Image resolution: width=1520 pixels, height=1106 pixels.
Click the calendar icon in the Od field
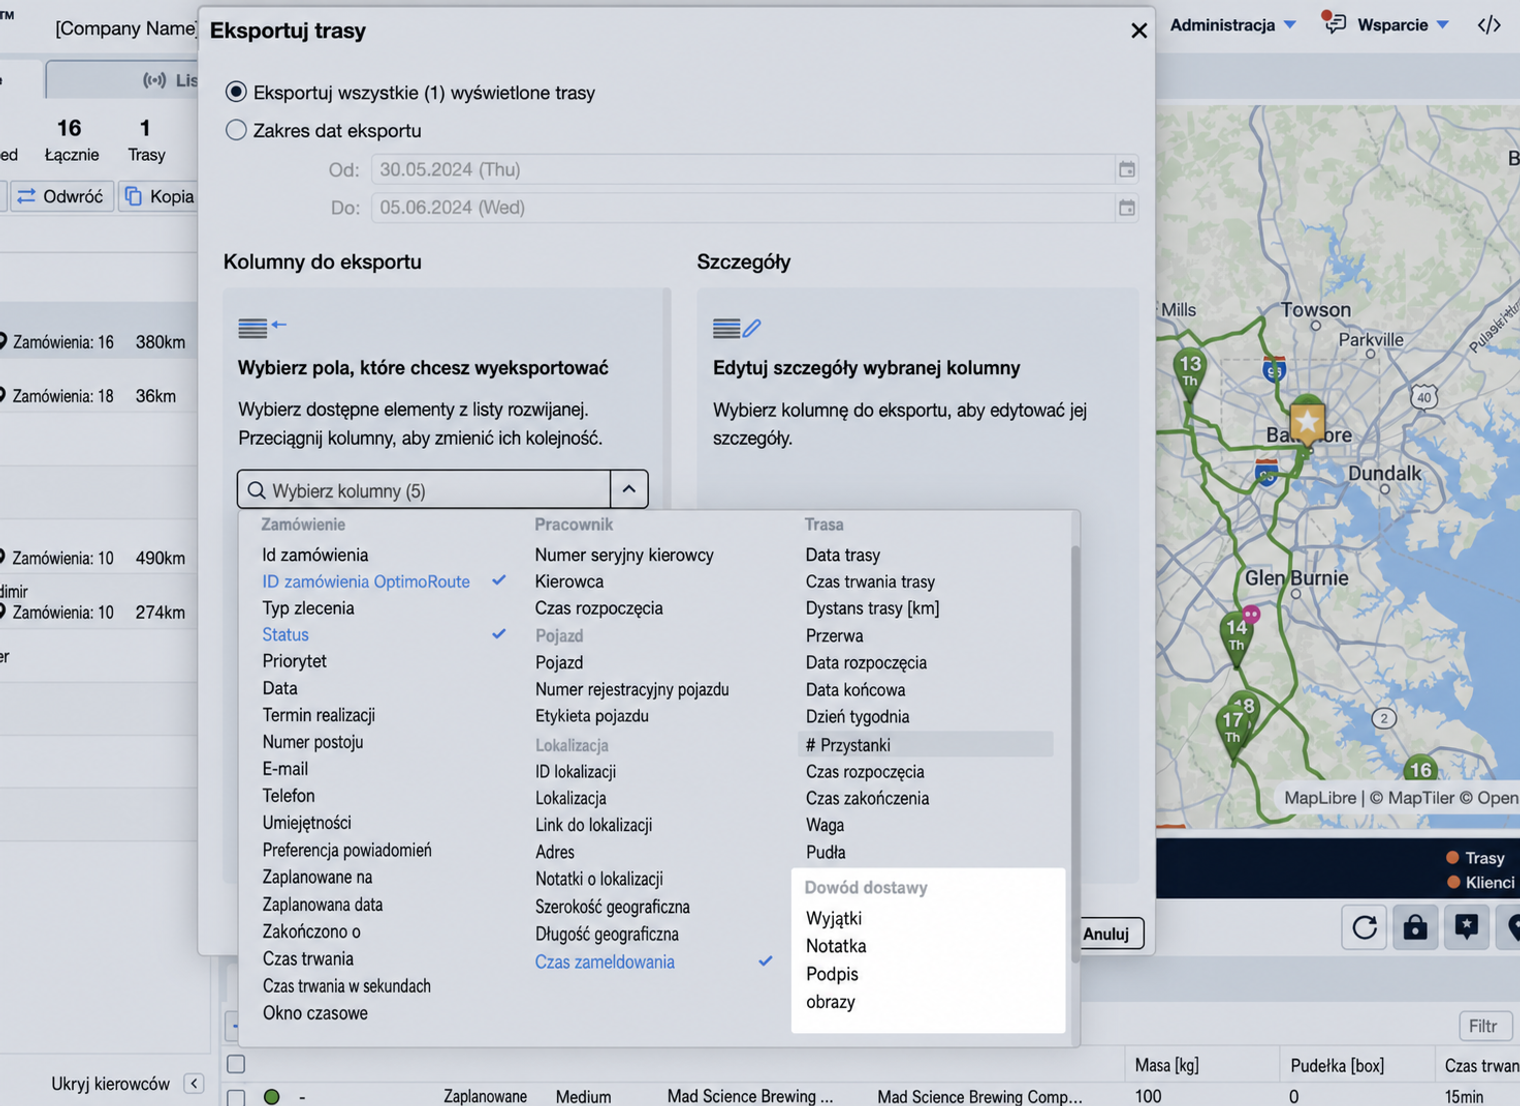pos(1126,169)
